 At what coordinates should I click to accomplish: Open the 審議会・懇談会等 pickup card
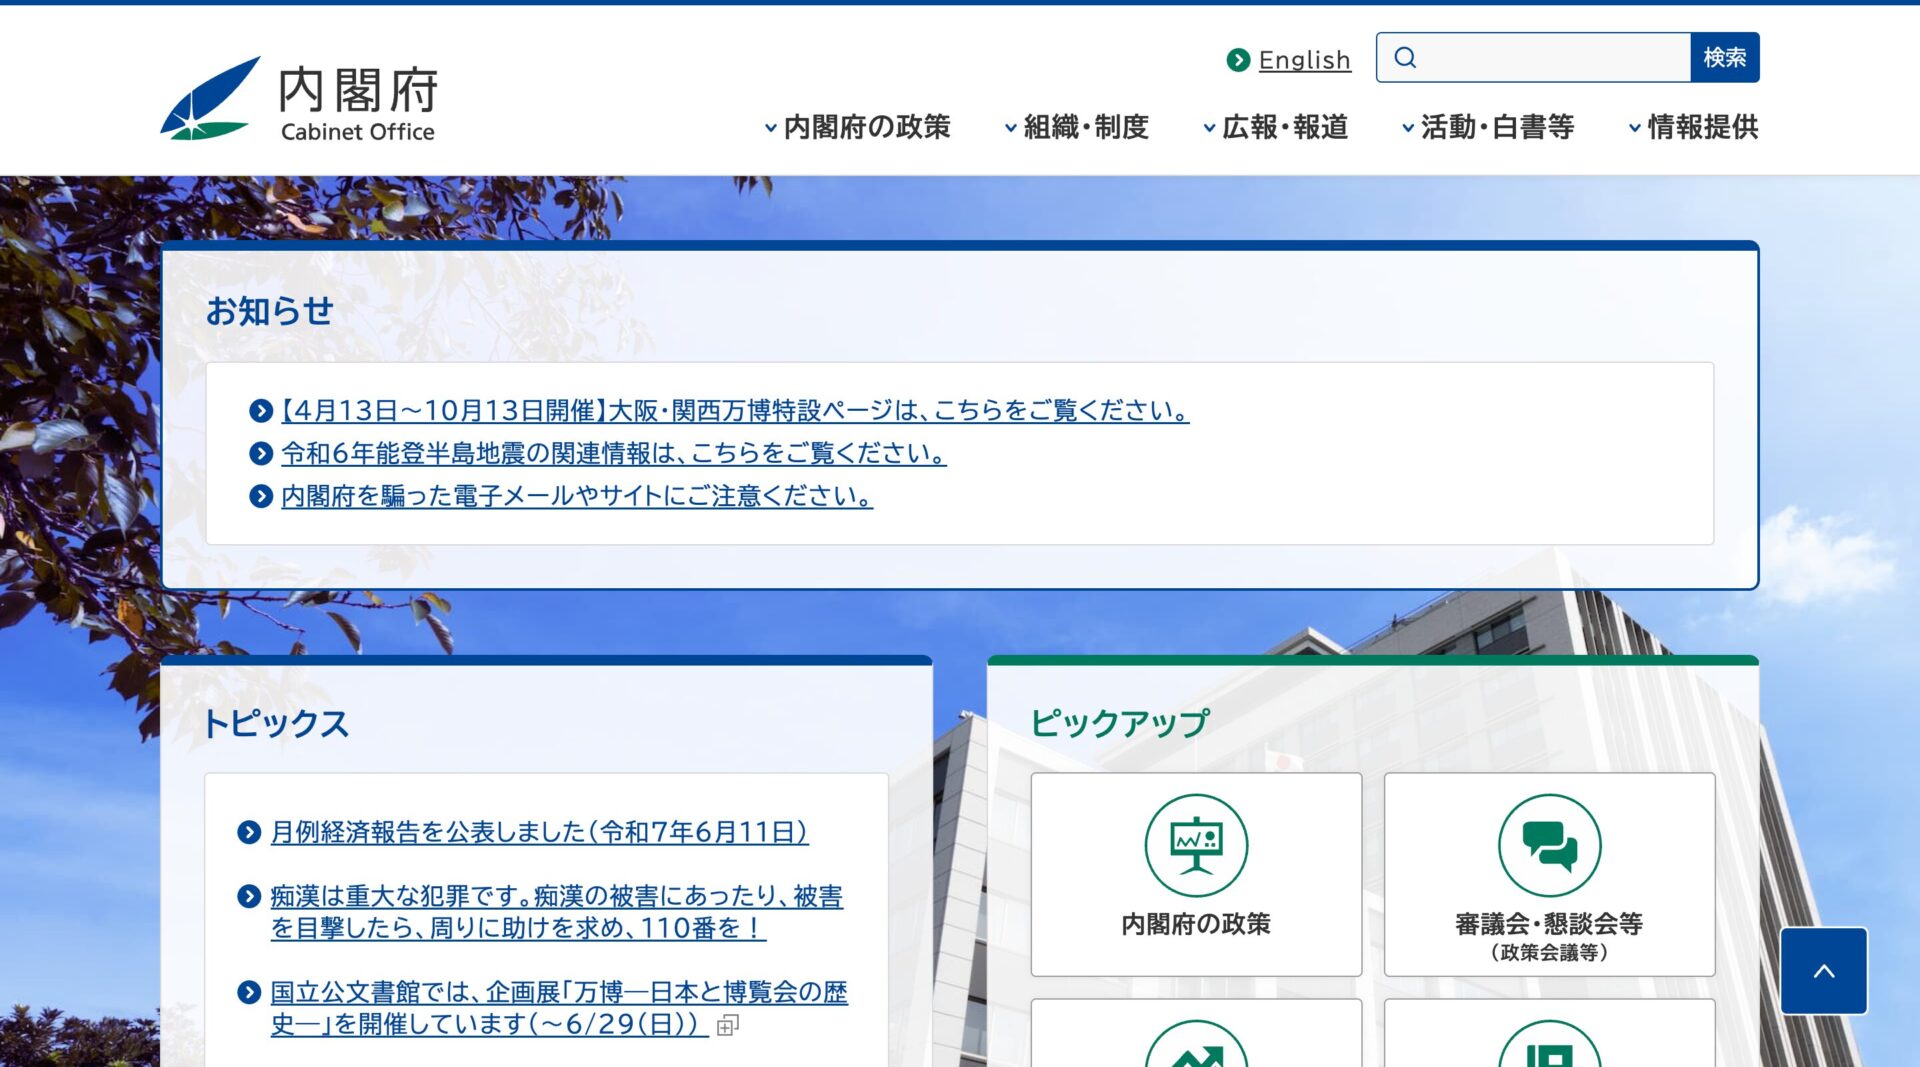click(1549, 875)
